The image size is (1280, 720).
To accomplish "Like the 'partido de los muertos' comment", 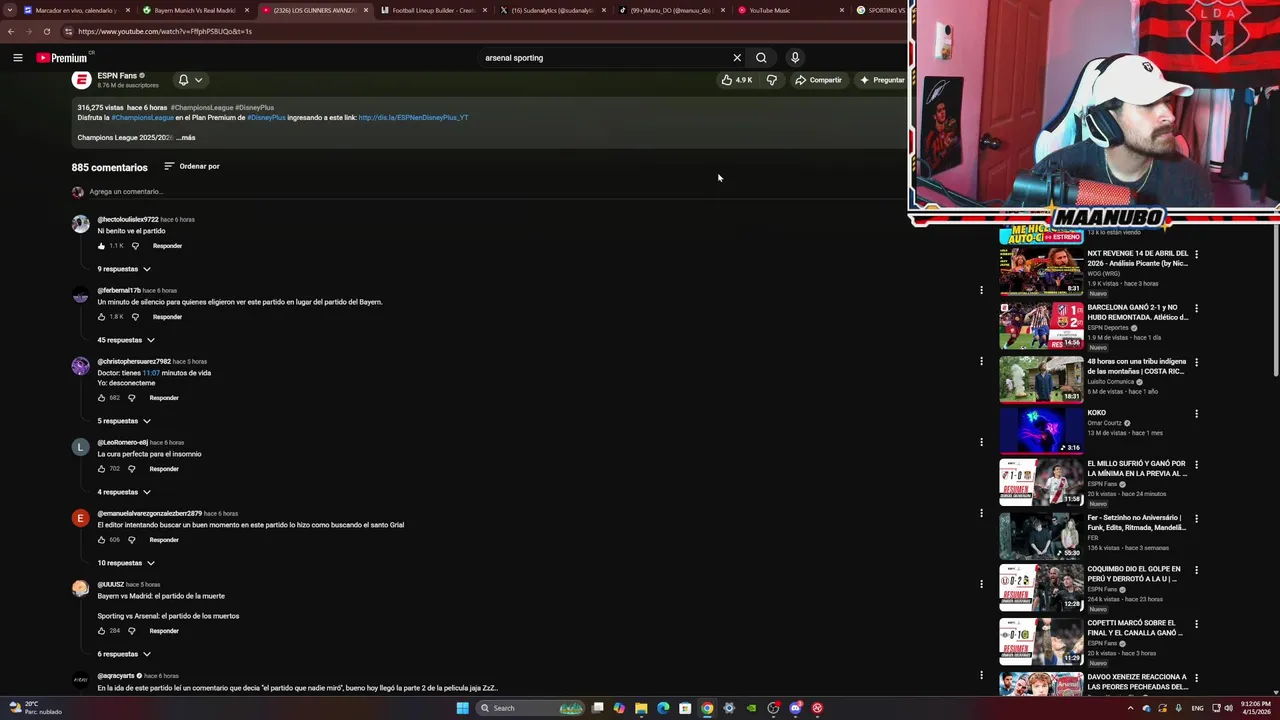I will (x=101, y=631).
